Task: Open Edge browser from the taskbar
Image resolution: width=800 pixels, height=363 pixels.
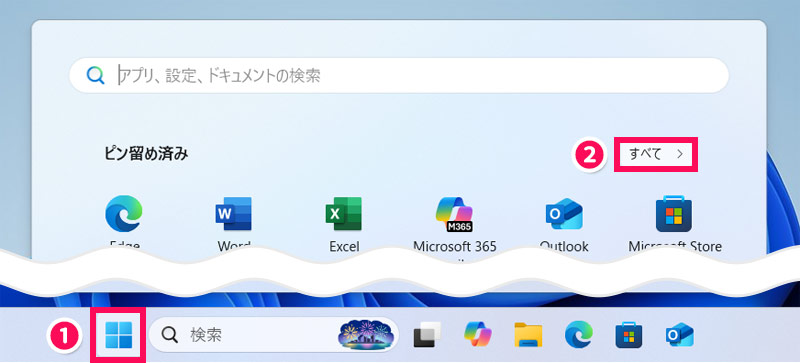Action: pyautogui.click(x=579, y=335)
